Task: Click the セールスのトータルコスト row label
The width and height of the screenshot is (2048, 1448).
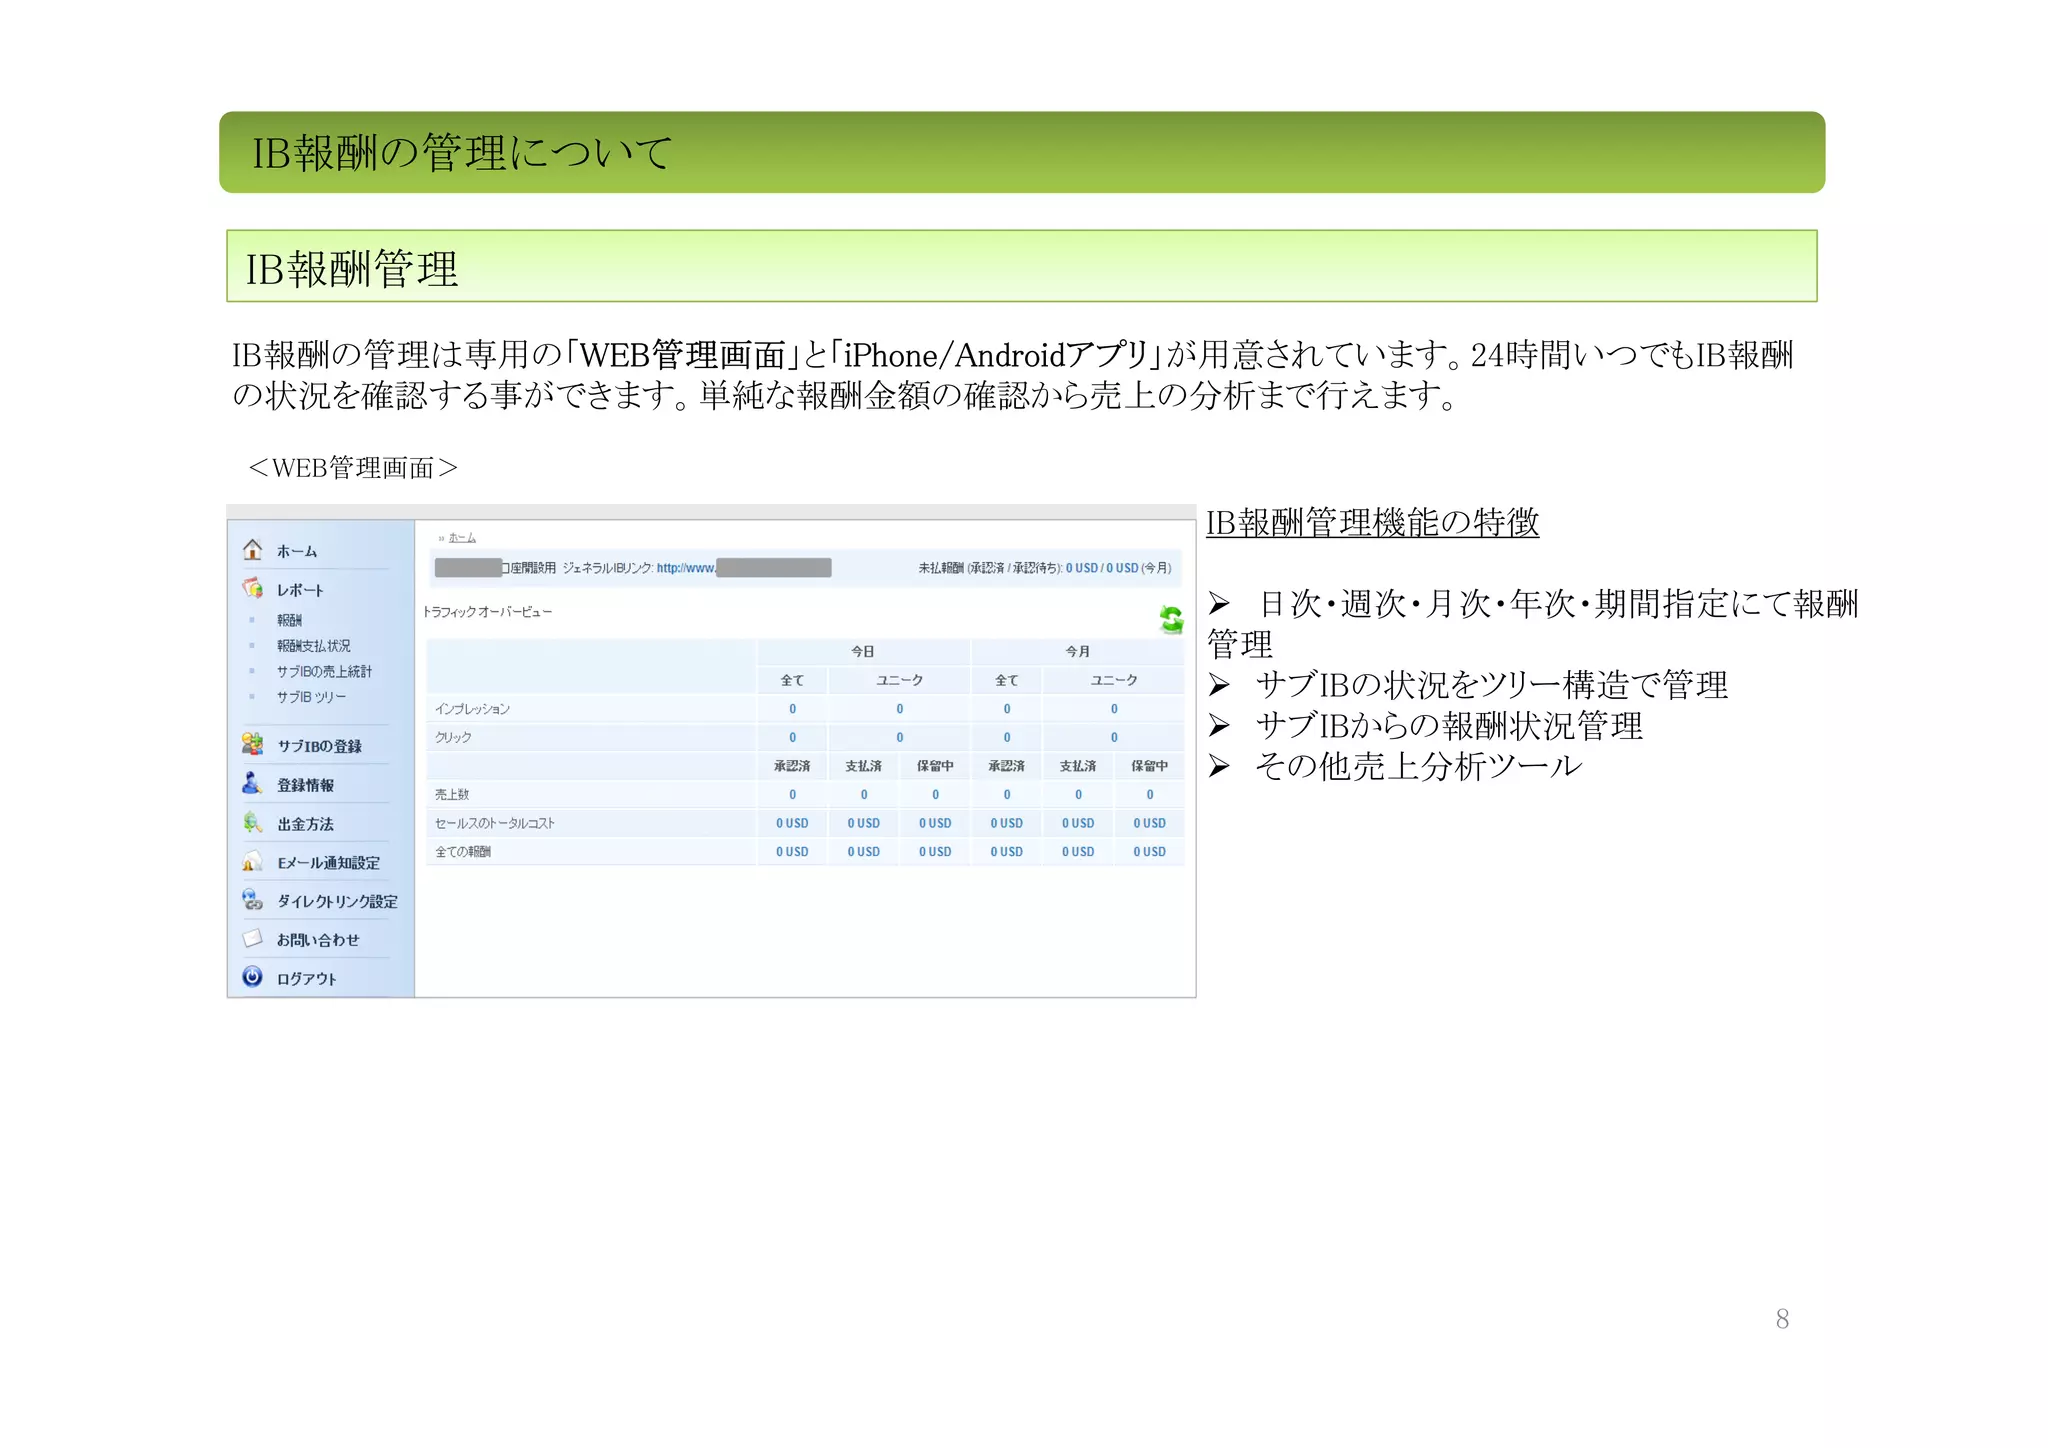Action: click(494, 823)
